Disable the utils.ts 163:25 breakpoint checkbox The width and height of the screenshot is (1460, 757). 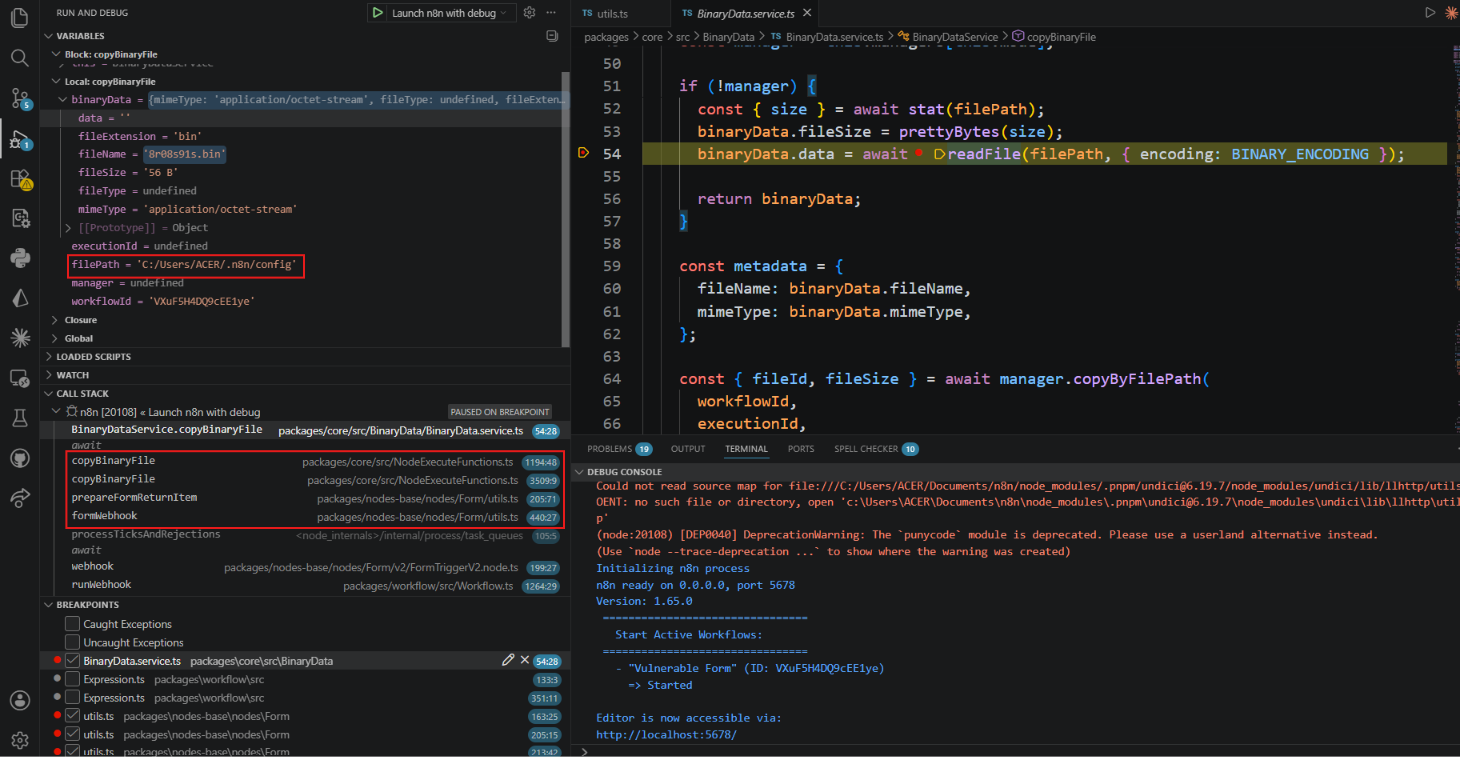pos(72,716)
